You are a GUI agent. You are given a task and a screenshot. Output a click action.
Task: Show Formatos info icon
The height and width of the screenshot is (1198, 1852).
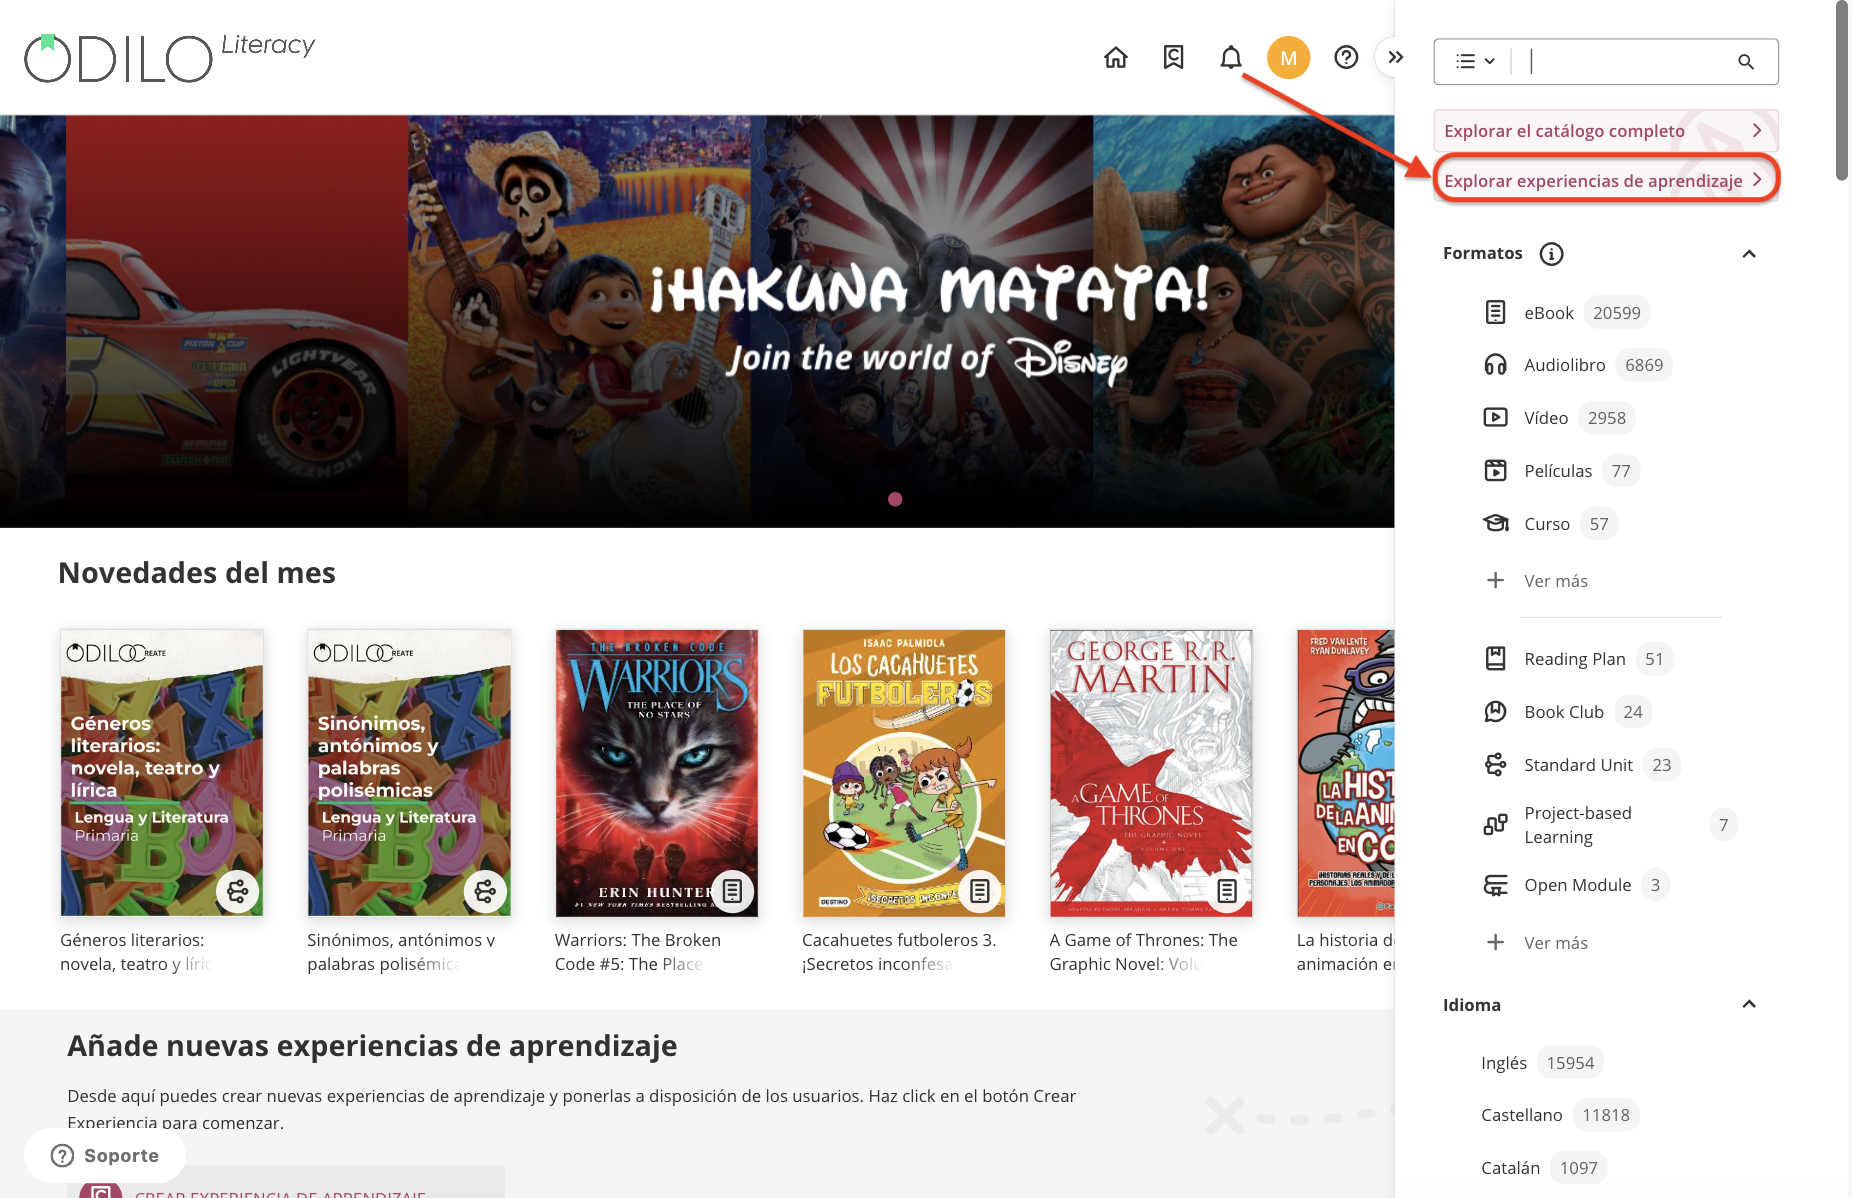(1552, 254)
